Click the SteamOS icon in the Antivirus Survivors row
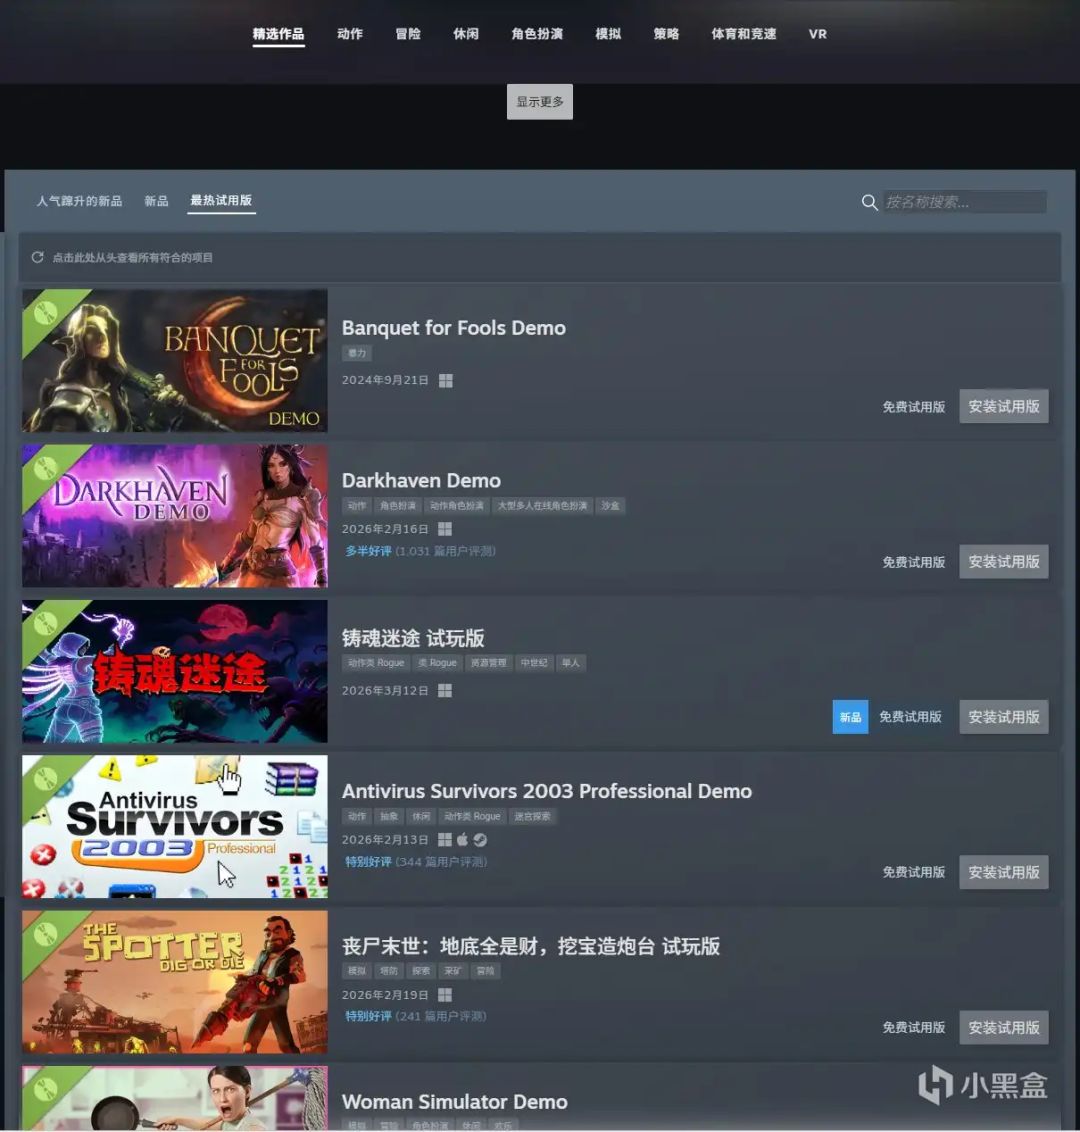1080x1132 pixels. pos(480,840)
